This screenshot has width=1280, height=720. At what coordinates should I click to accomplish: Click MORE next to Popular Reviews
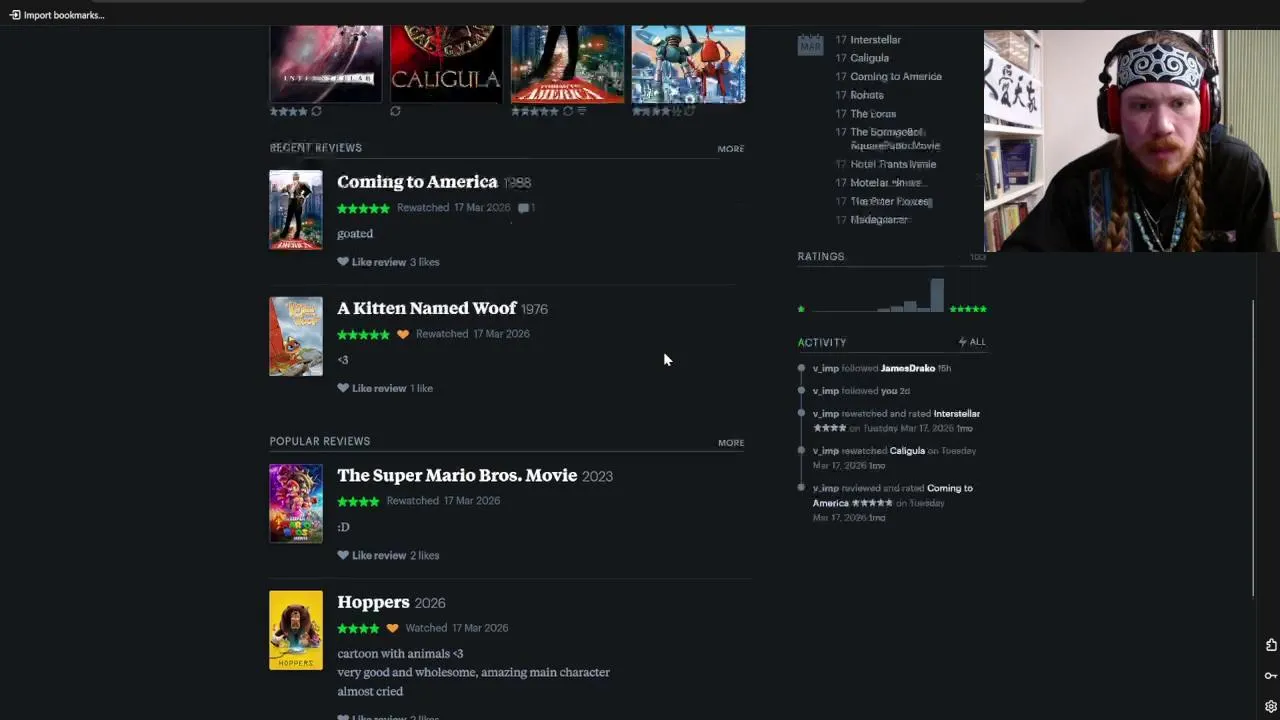[x=730, y=443]
